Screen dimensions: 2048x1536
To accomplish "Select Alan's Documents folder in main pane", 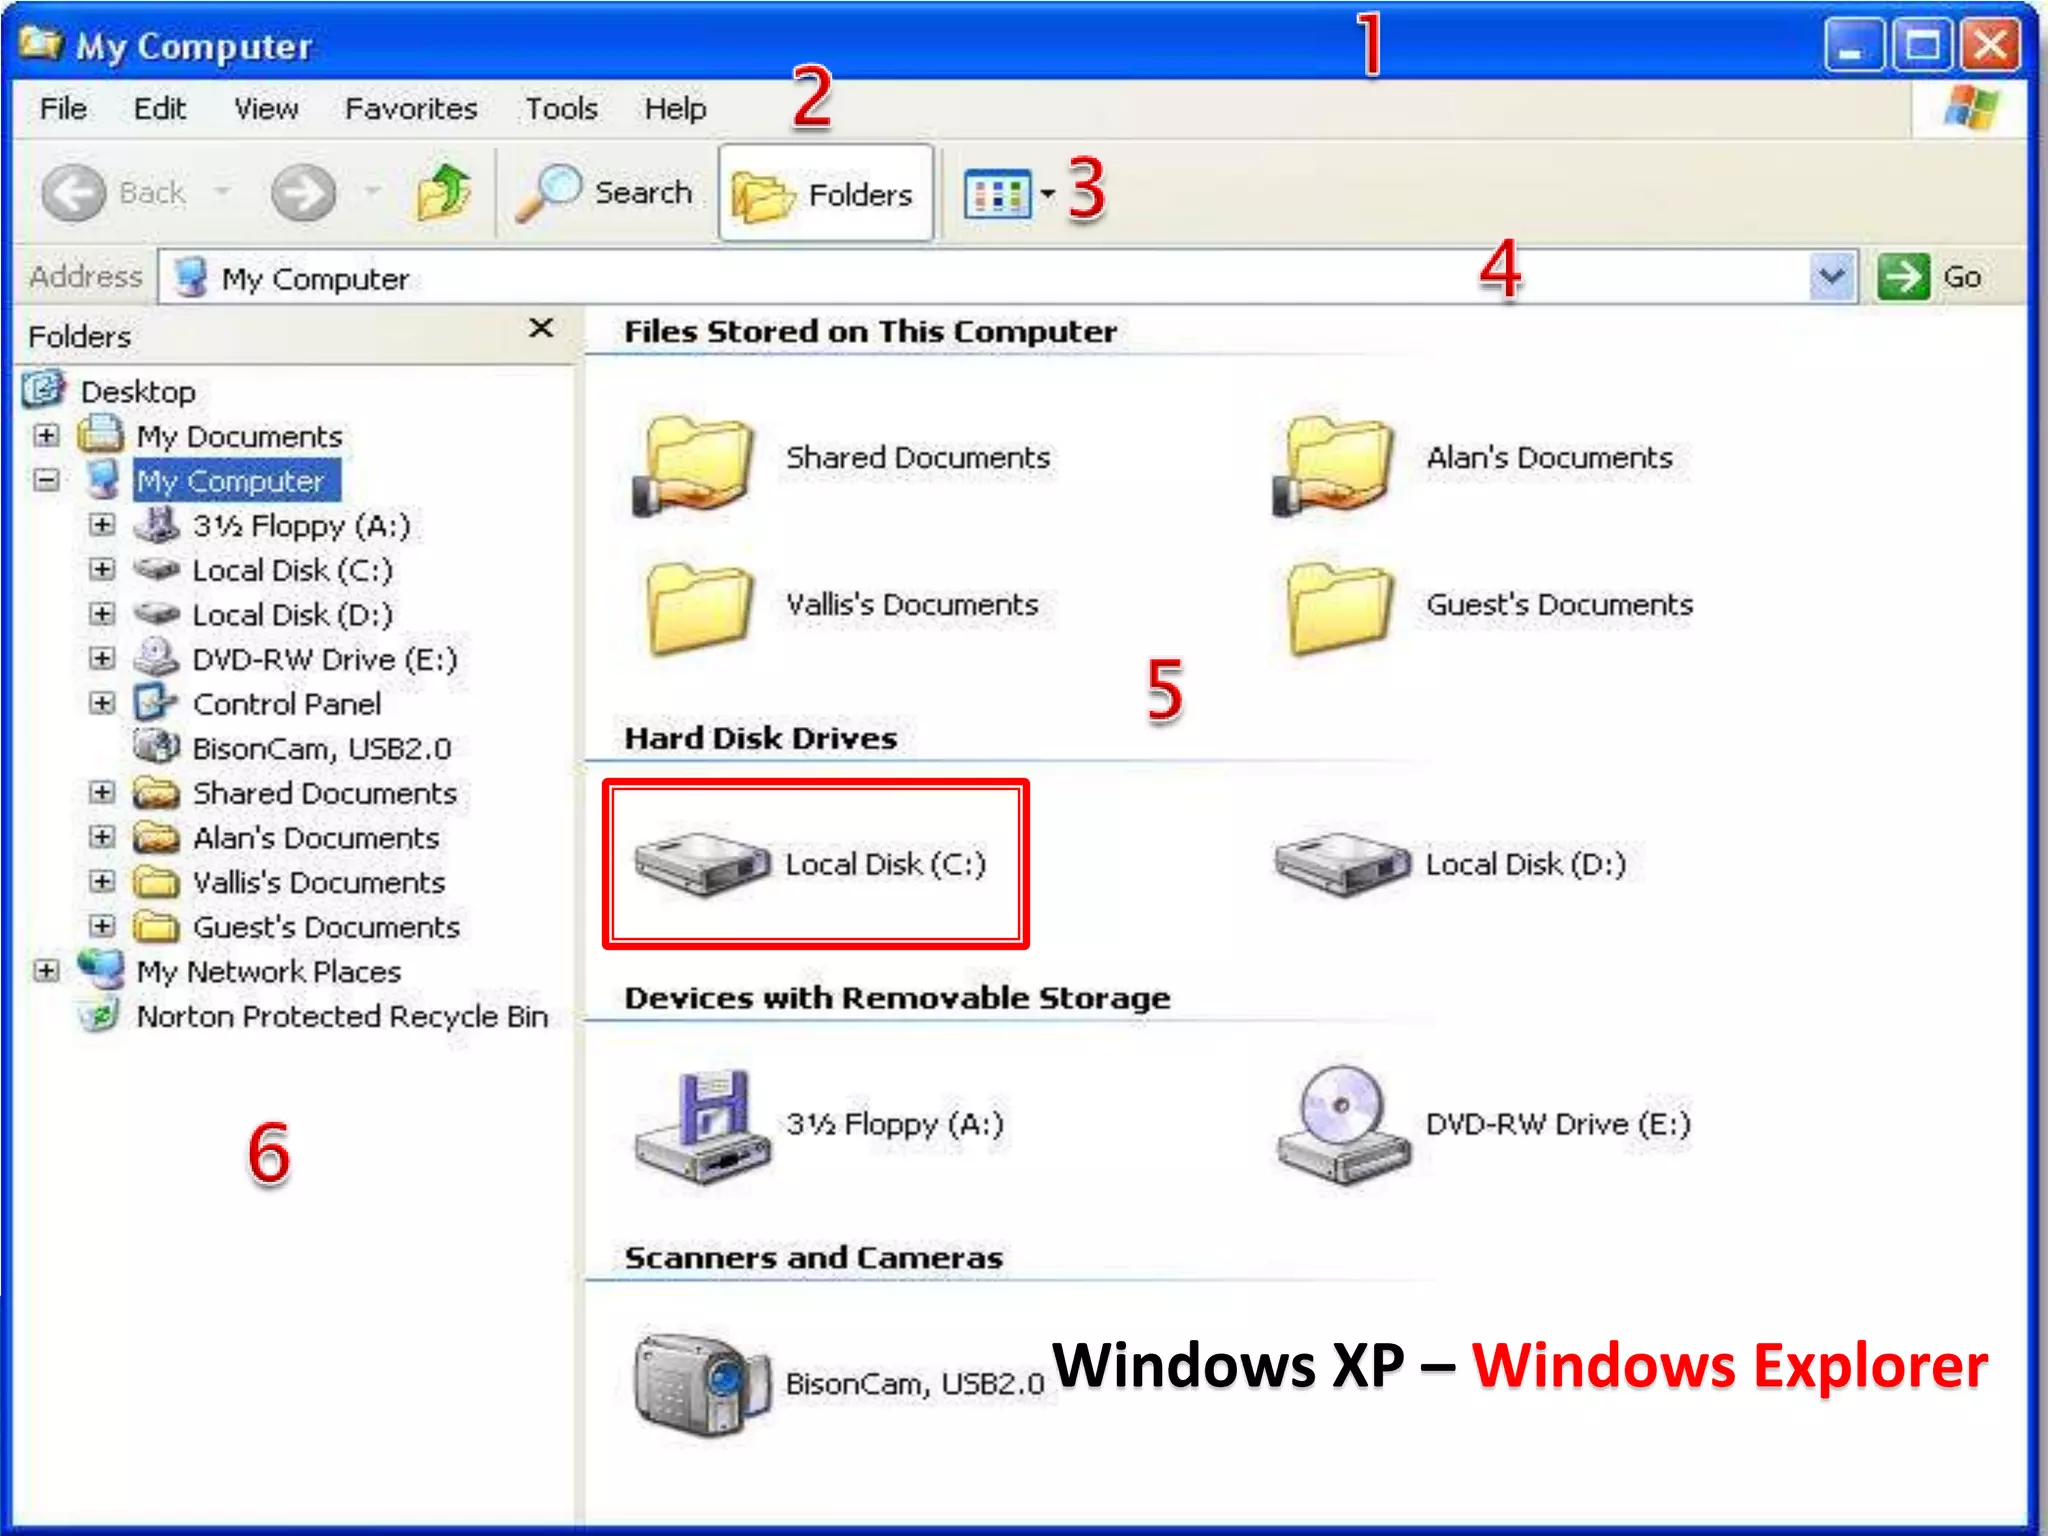I will coord(1334,464).
